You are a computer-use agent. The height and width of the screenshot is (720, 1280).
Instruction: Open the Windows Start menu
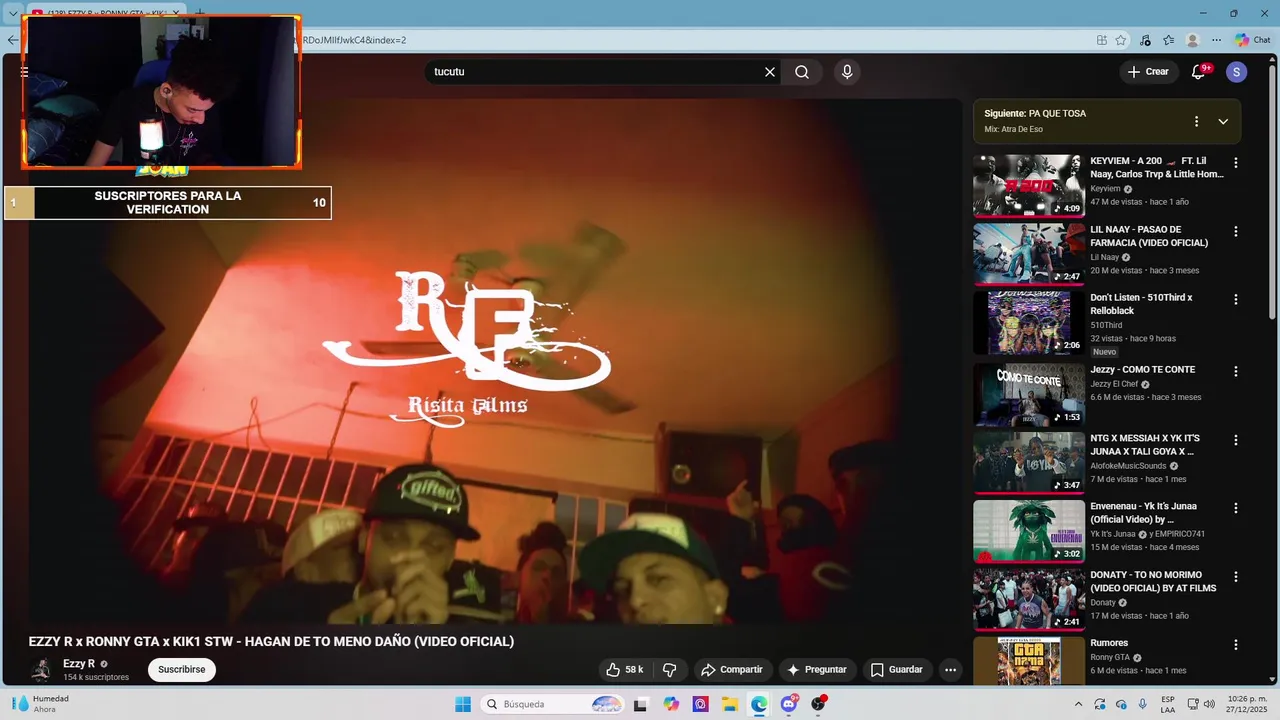(x=463, y=704)
